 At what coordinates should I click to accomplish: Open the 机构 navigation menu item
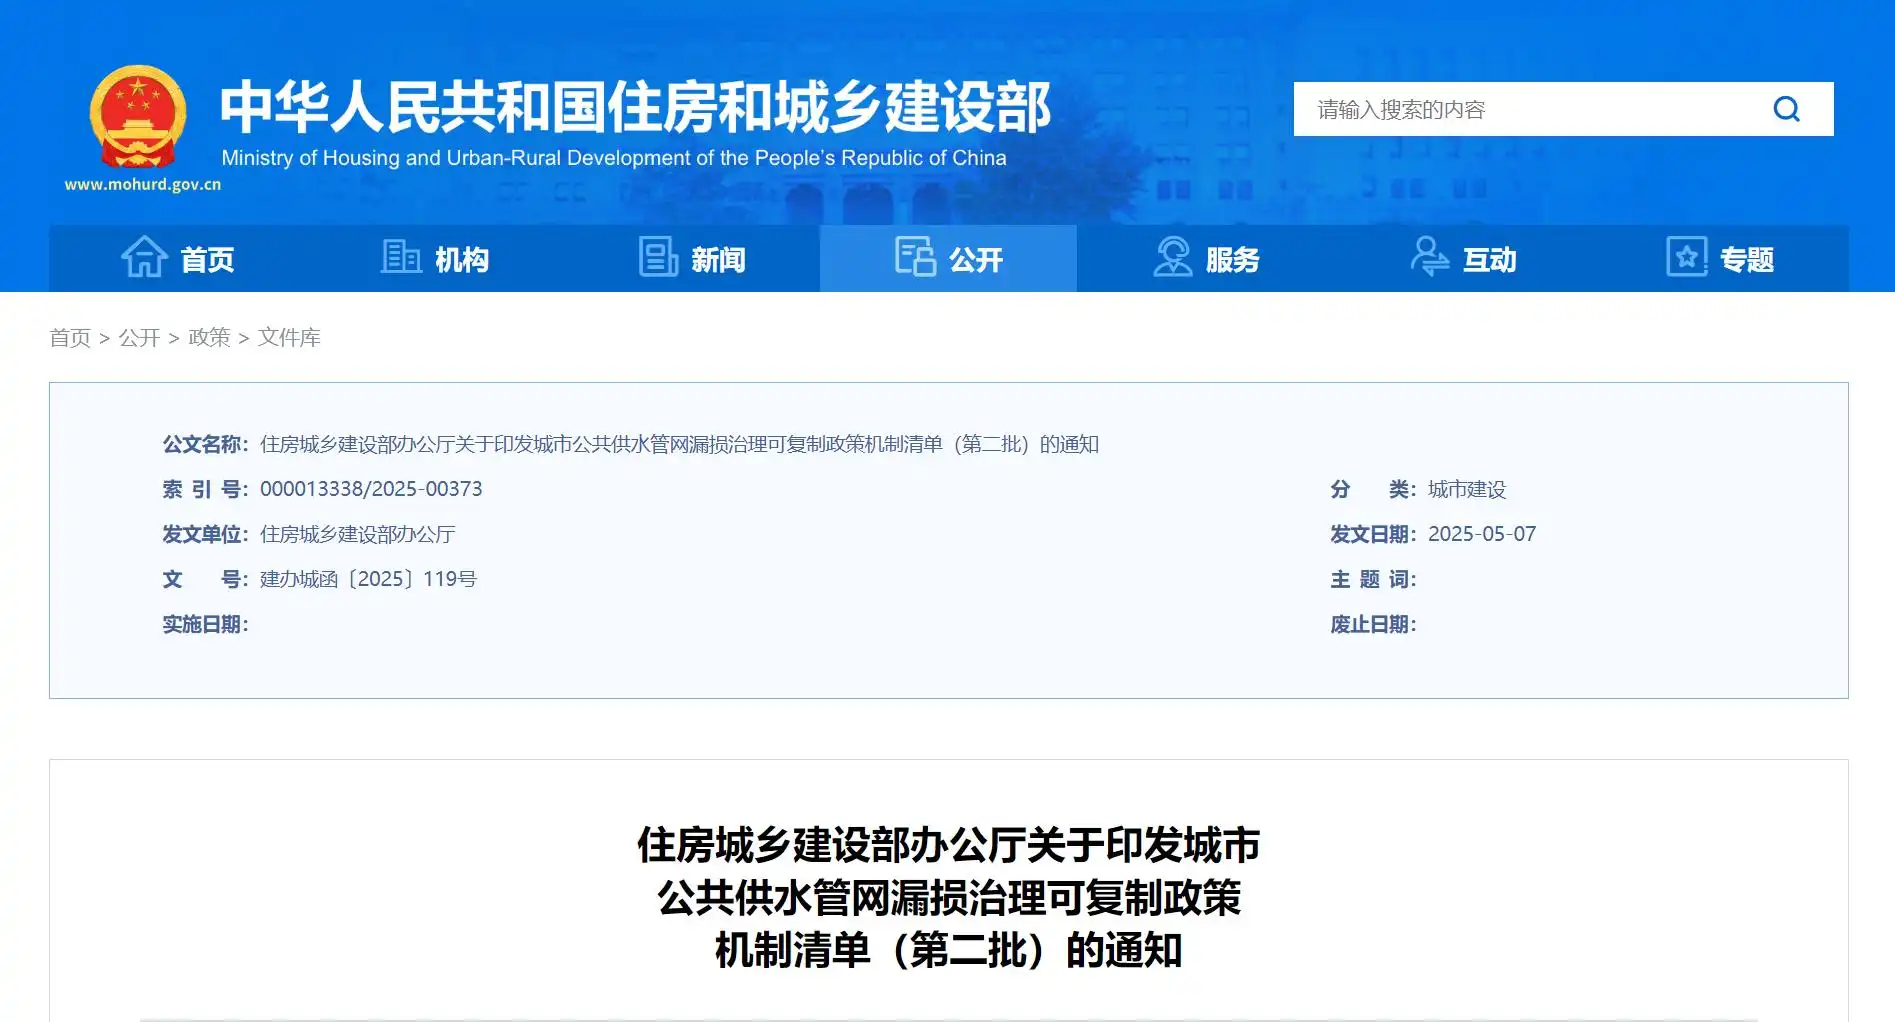(462, 260)
